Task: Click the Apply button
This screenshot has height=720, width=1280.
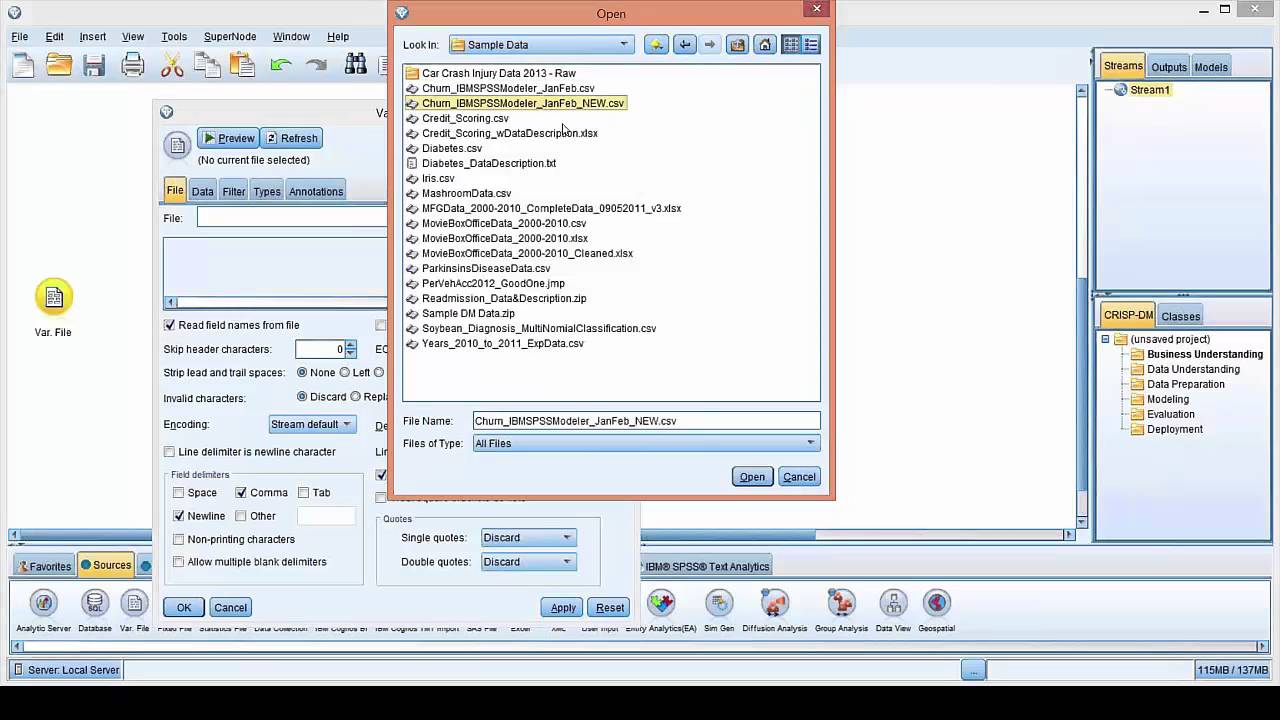Action: point(563,608)
